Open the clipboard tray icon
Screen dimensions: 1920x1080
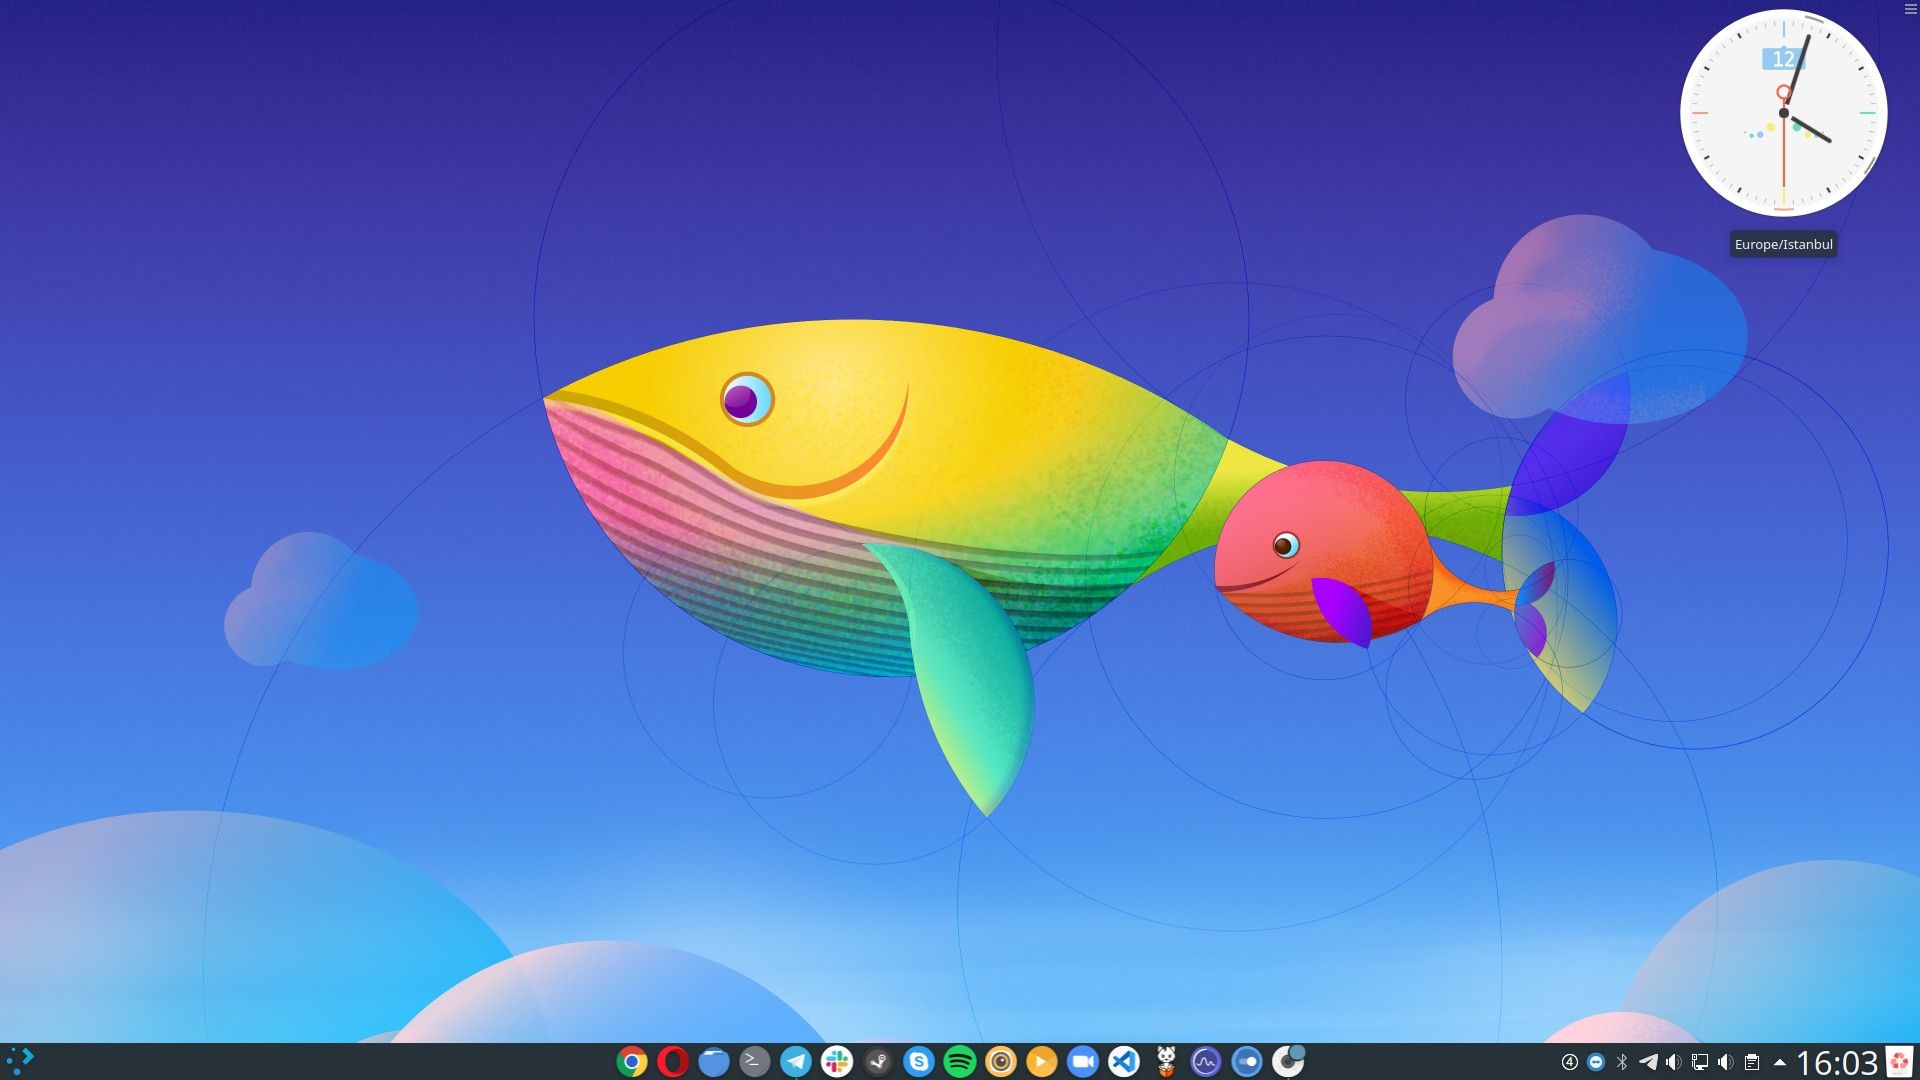coord(1752,1062)
